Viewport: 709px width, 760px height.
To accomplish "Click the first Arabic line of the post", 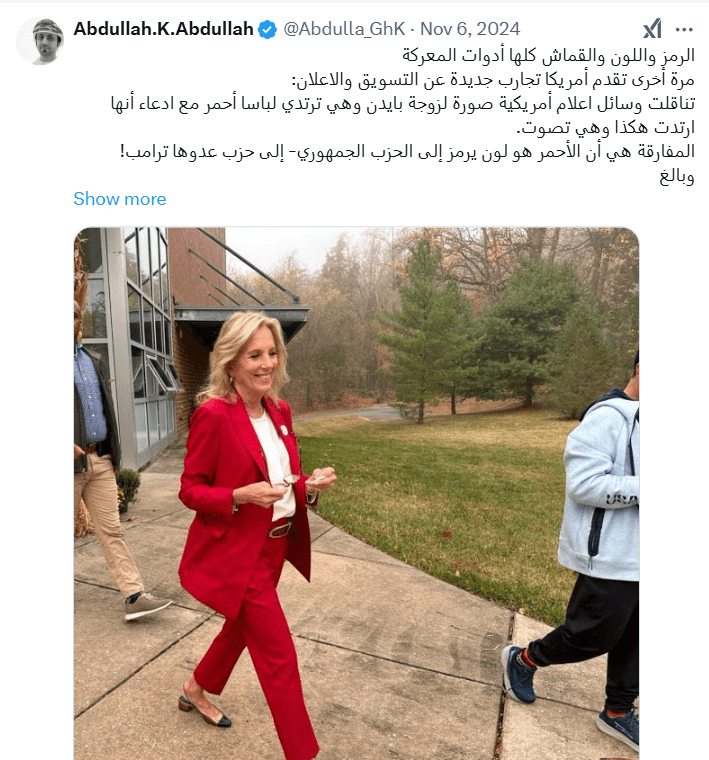I will 548,55.
